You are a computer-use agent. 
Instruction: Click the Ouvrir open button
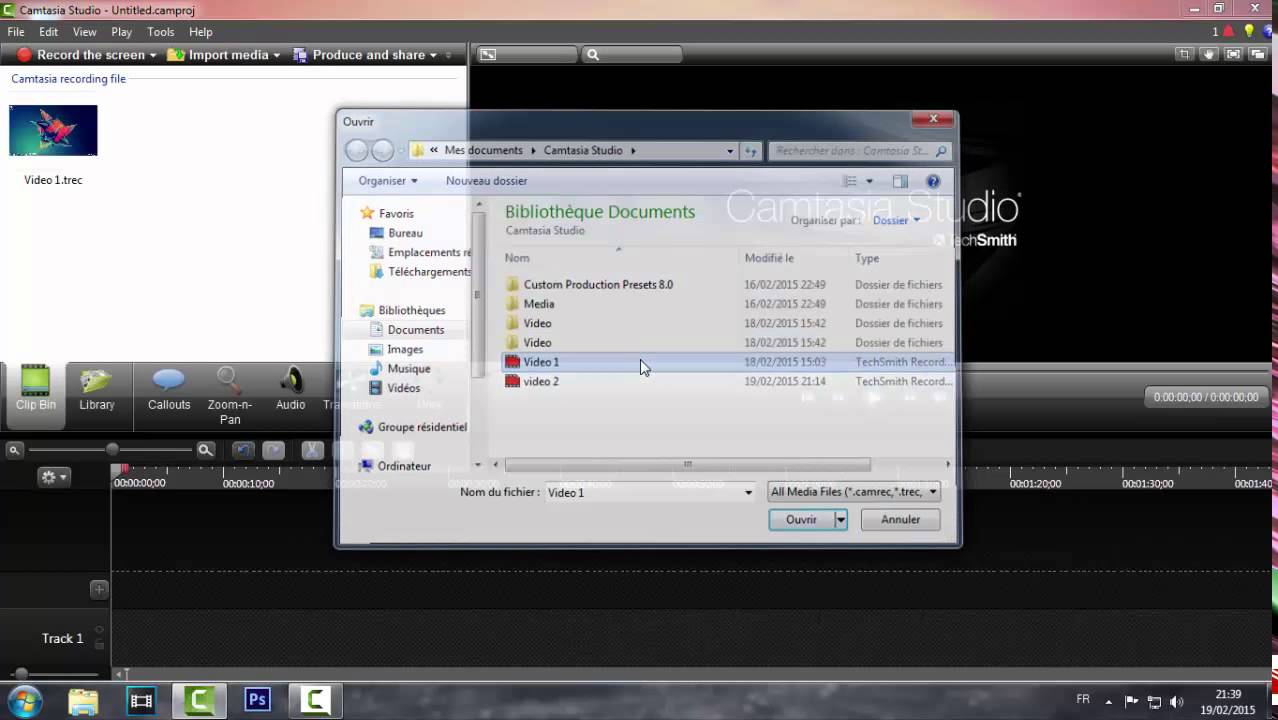(801, 520)
